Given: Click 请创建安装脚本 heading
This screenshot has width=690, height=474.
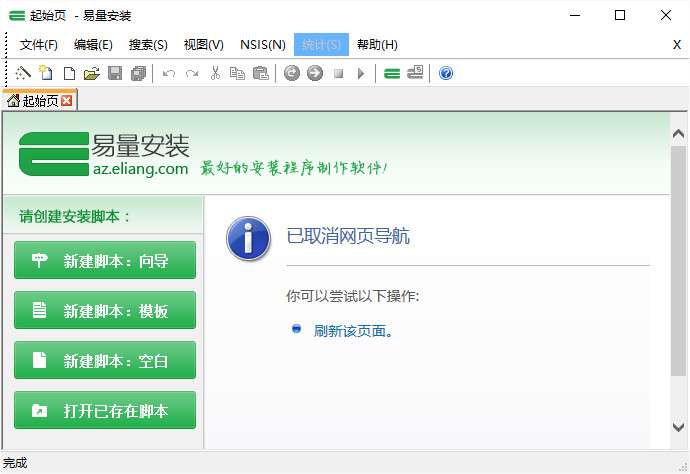Looking at the screenshot, I should point(74,217).
